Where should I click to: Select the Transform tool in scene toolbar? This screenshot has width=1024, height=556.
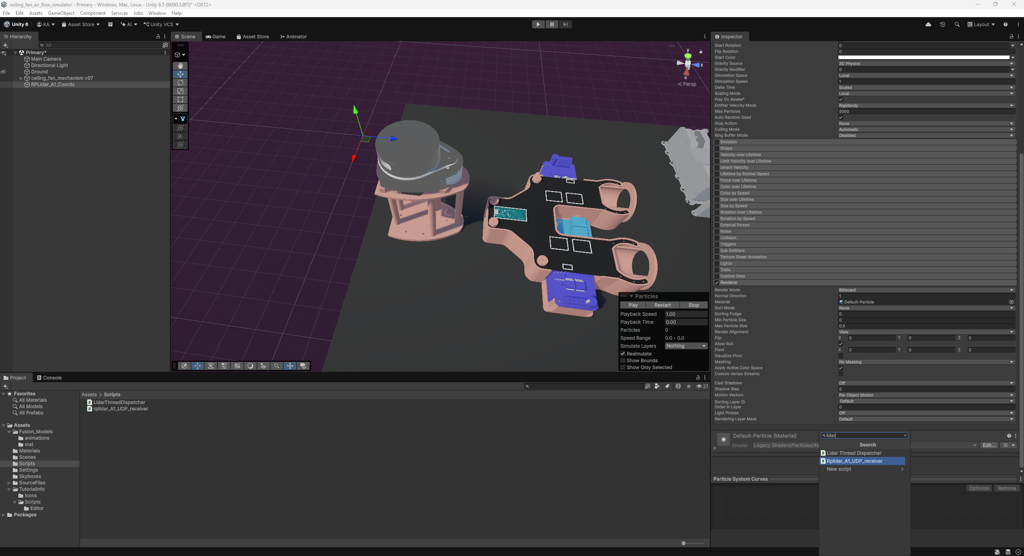(x=180, y=108)
